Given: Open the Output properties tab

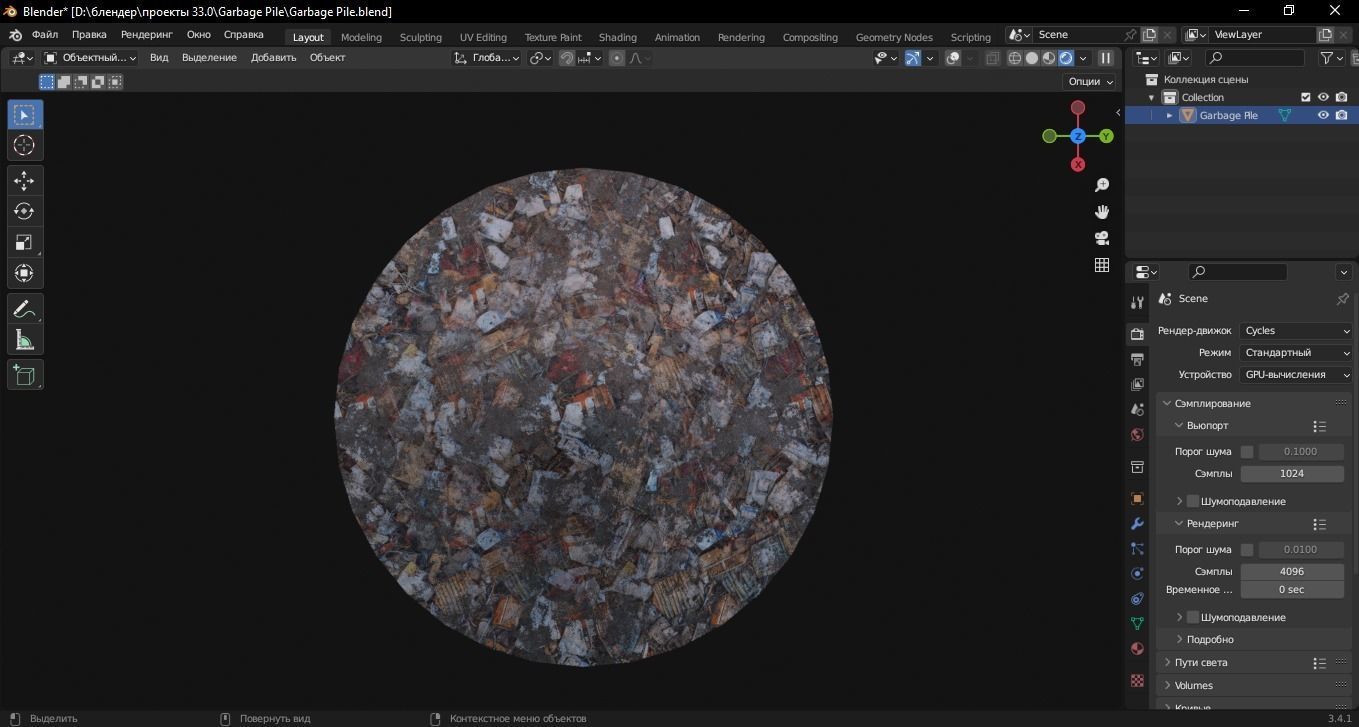Looking at the screenshot, I should click(x=1137, y=359).
